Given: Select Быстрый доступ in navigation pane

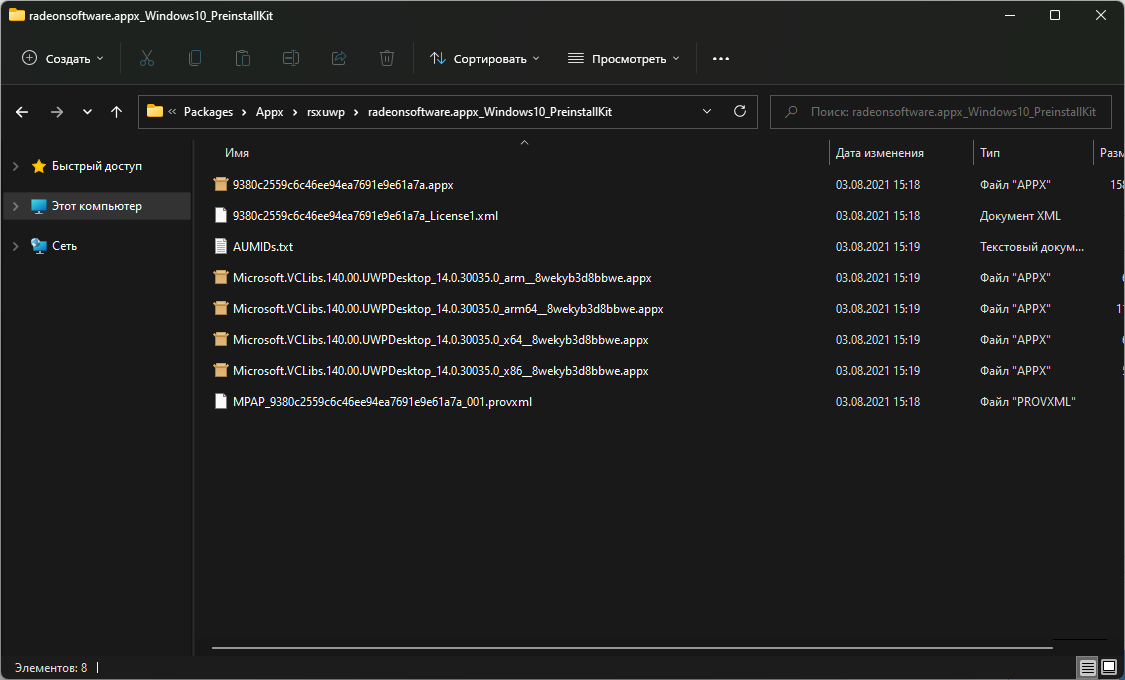Looking at the screenshot, I should tap(96, 166).
